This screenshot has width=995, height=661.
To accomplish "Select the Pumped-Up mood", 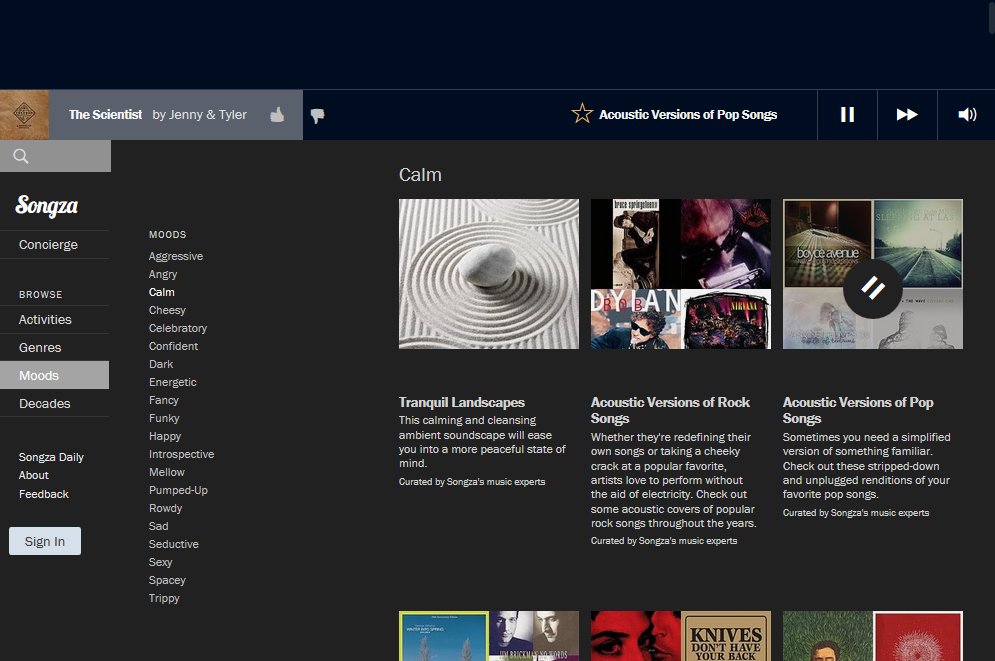I will 178,490.
